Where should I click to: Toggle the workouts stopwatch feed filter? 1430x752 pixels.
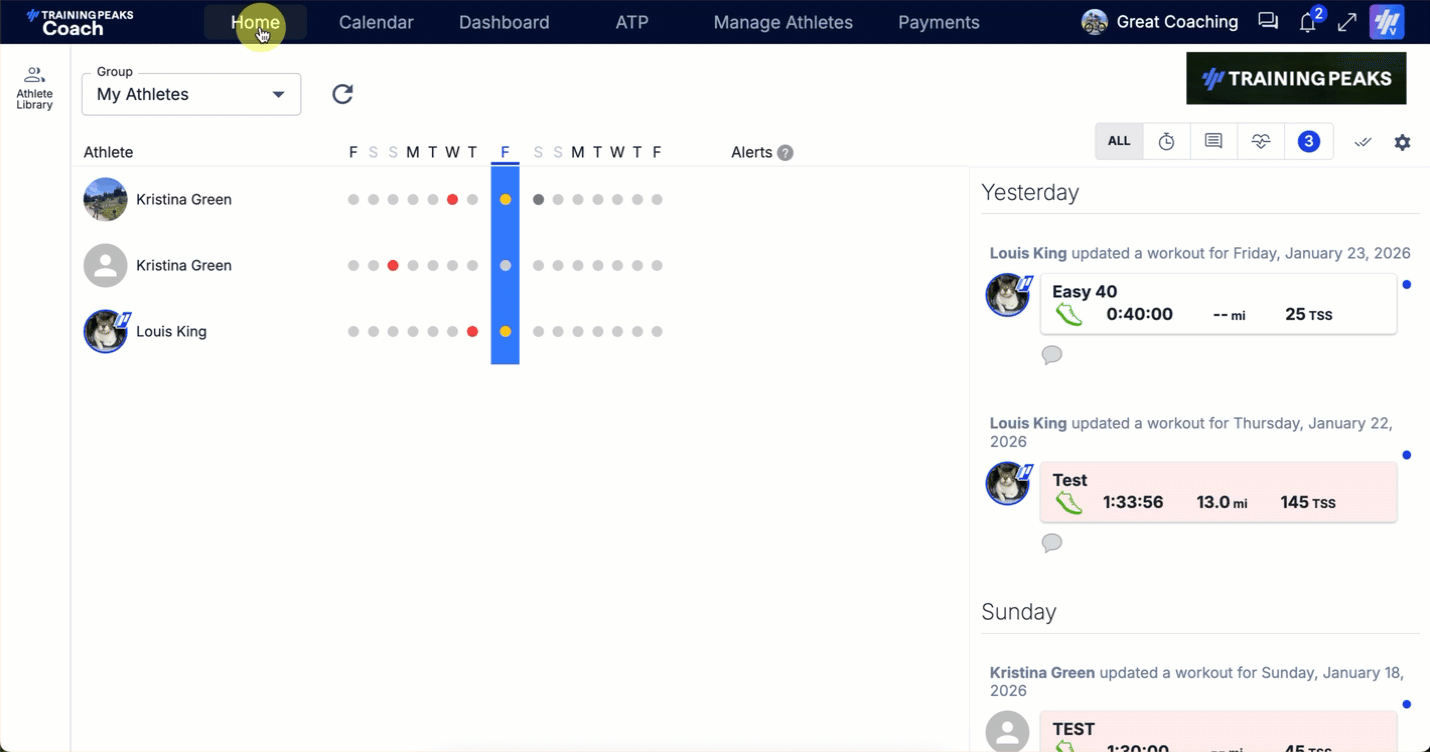pyautogui.click(x=1166, y=142)
